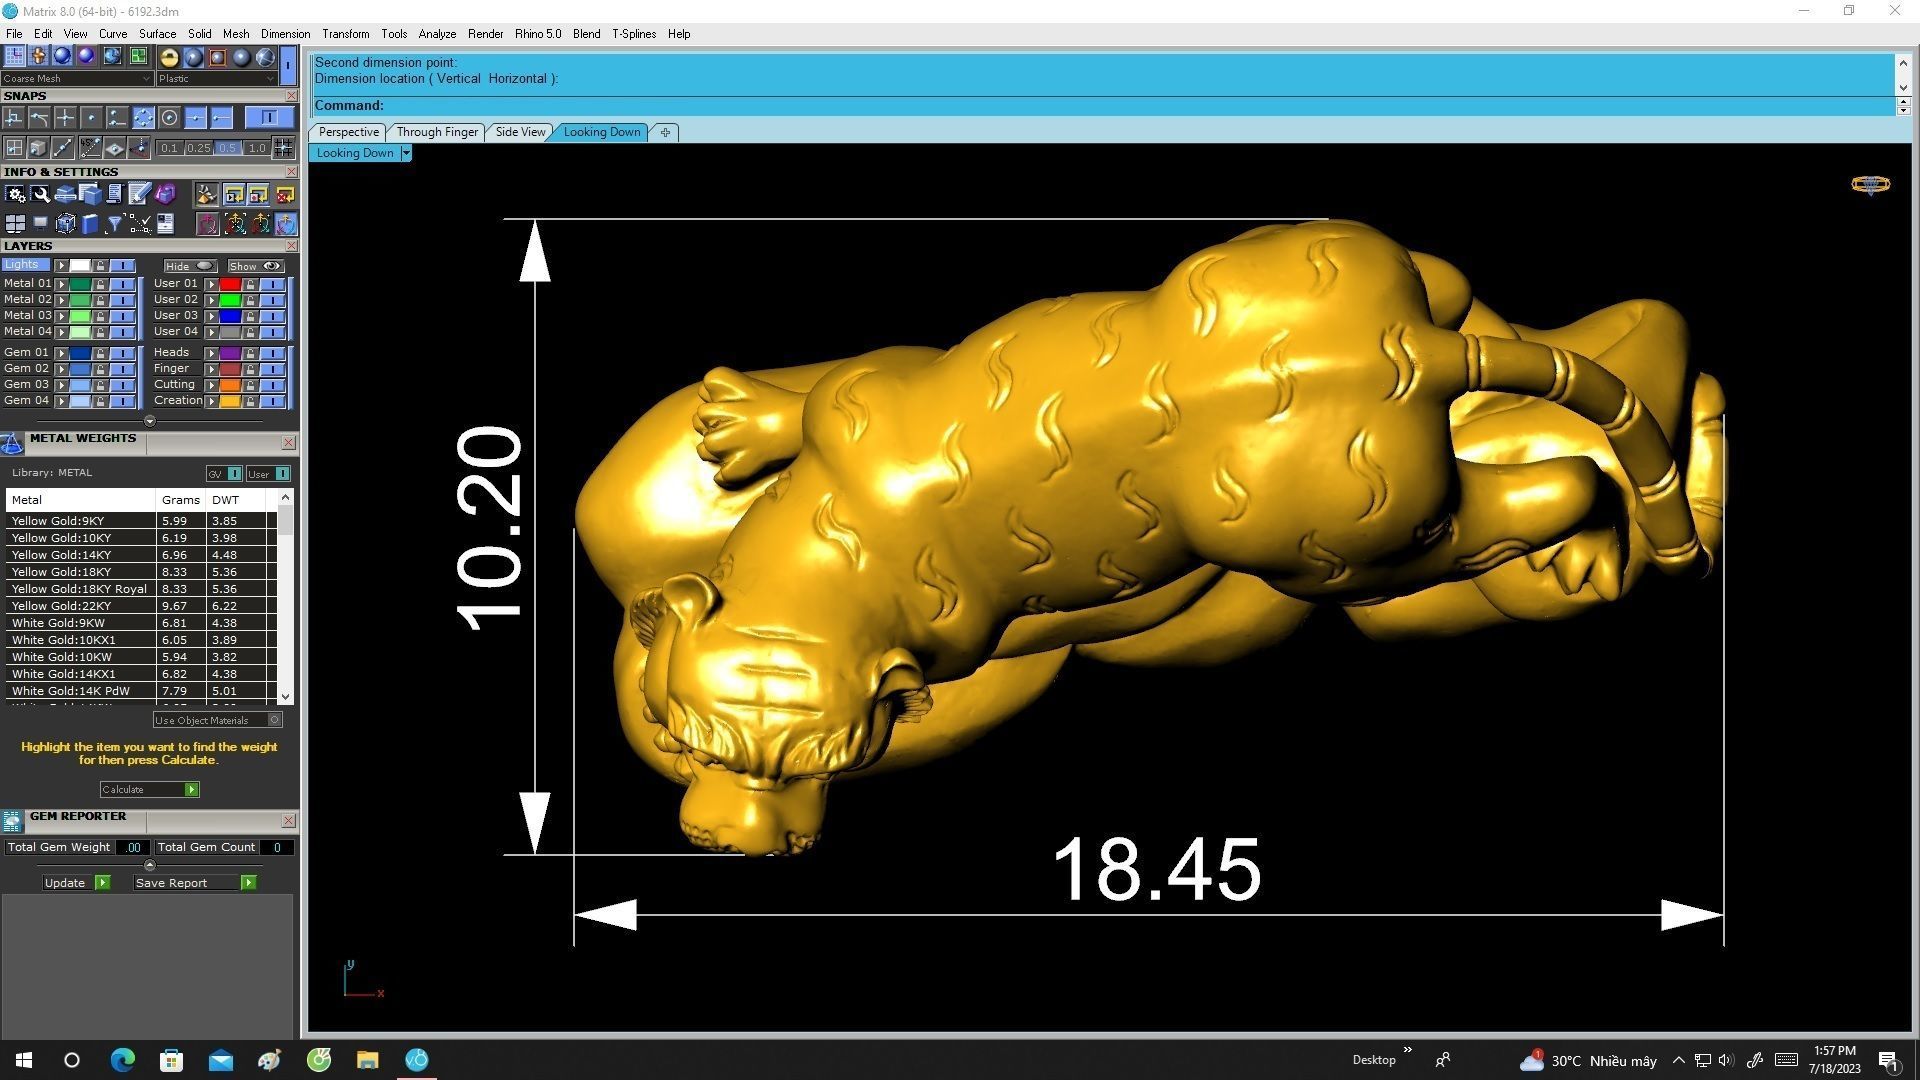Enable the Intersection snap icon
This screenshot has height=1080, width=1920.
65,118
